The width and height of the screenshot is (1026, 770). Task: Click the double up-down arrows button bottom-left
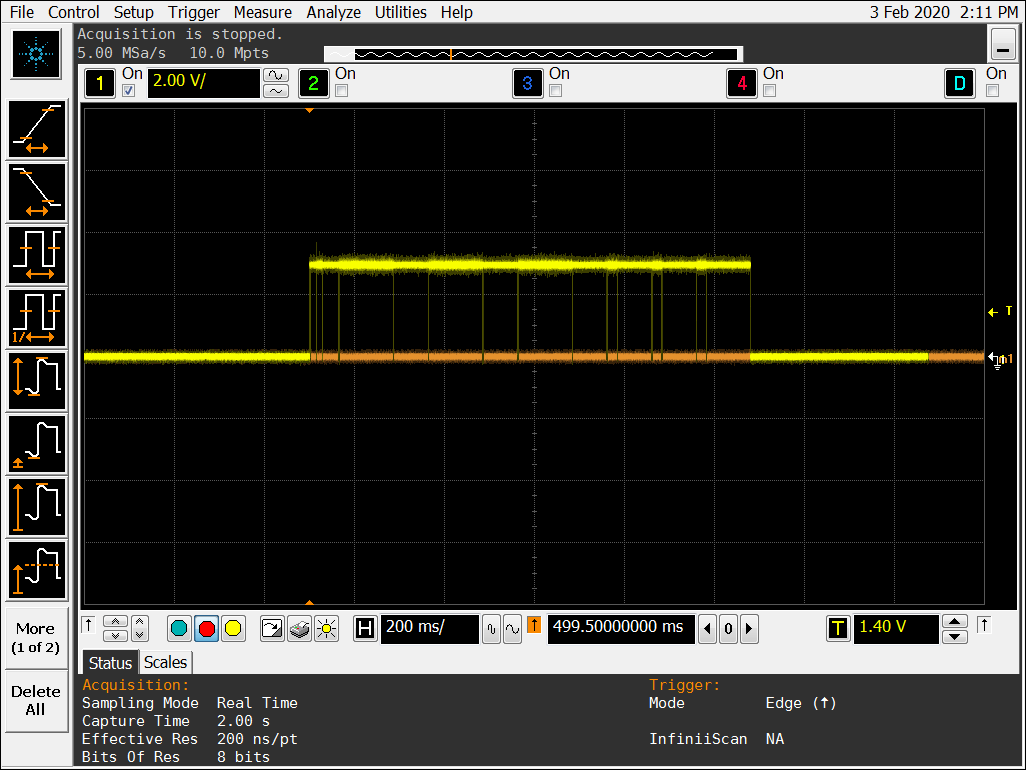[115, 629]
